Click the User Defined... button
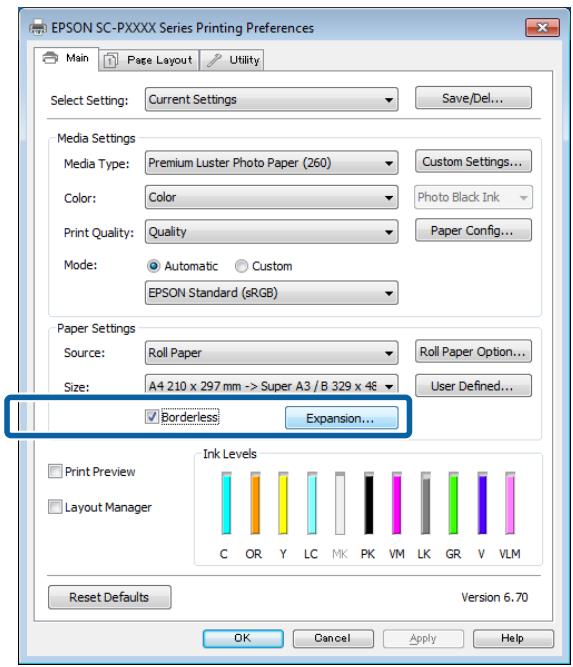Screen dimensions: 573x667 [473, 386]
